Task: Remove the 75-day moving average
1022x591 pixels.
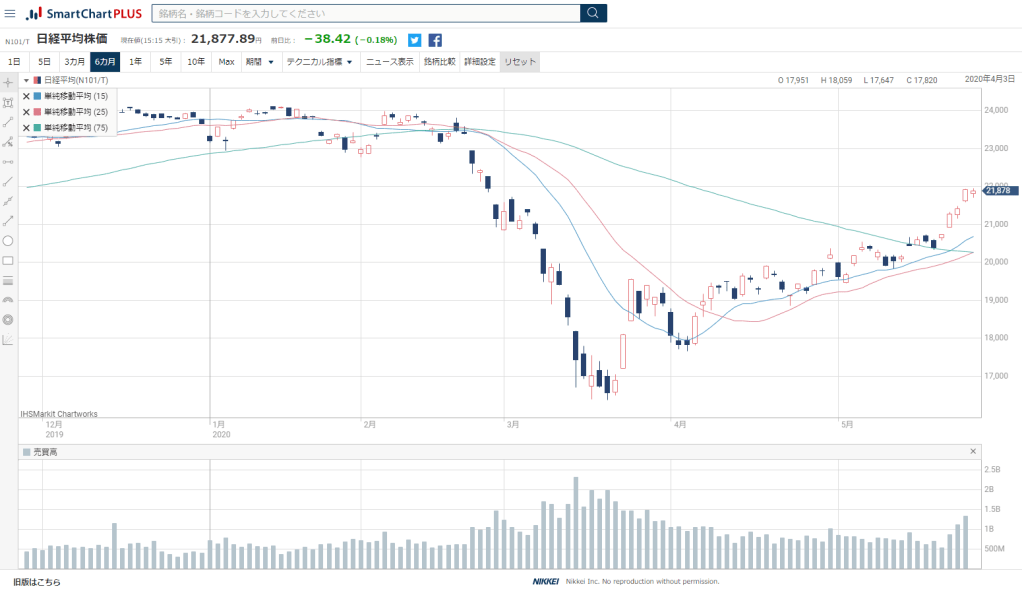Action: pos(27,128)
